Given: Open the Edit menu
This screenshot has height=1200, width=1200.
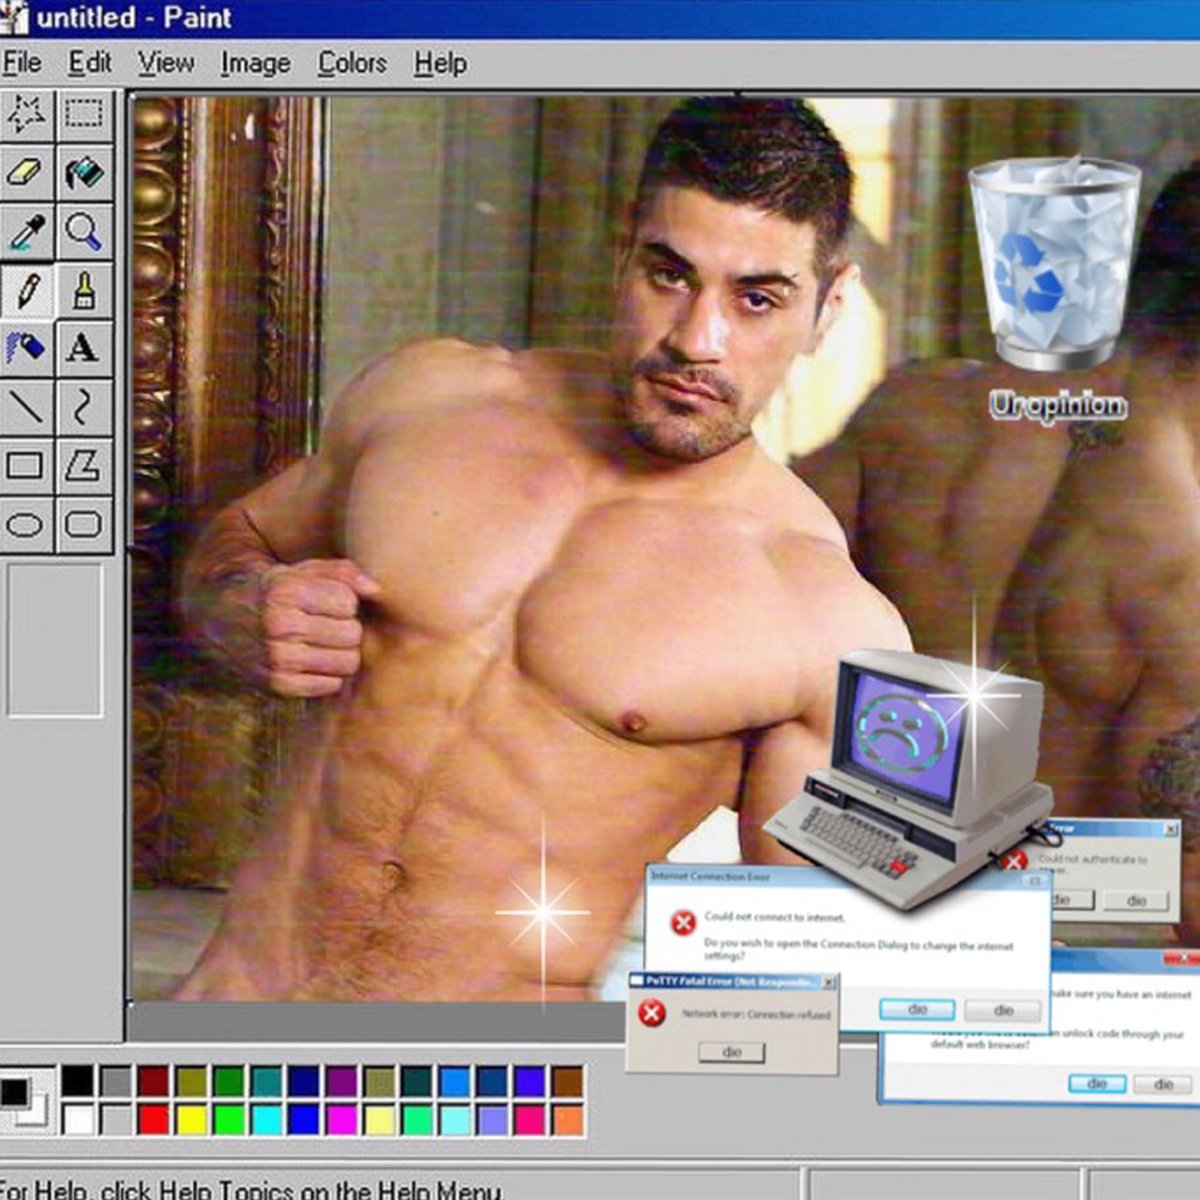Looking at the screenshot, I should click(90, 63).
